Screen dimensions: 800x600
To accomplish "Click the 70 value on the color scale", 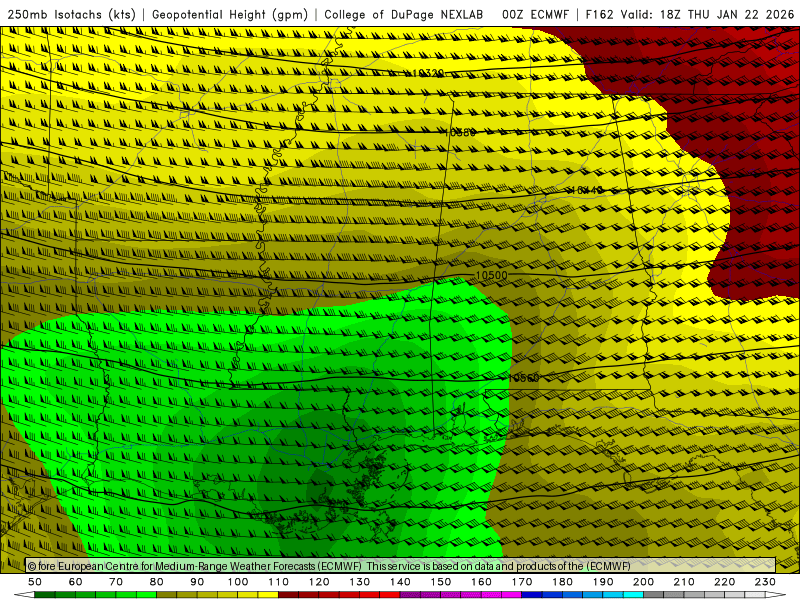I will tap(116, 582).
